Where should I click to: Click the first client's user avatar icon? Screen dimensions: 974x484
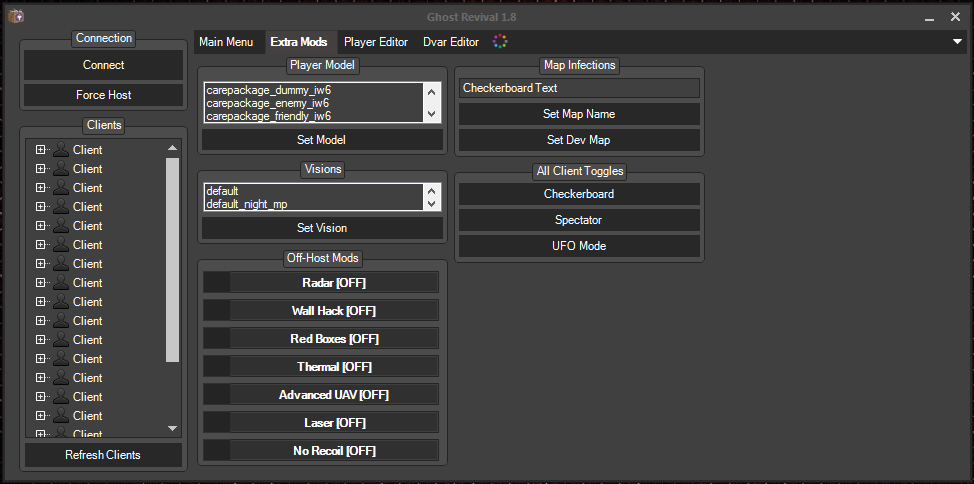tap(61, 150)
